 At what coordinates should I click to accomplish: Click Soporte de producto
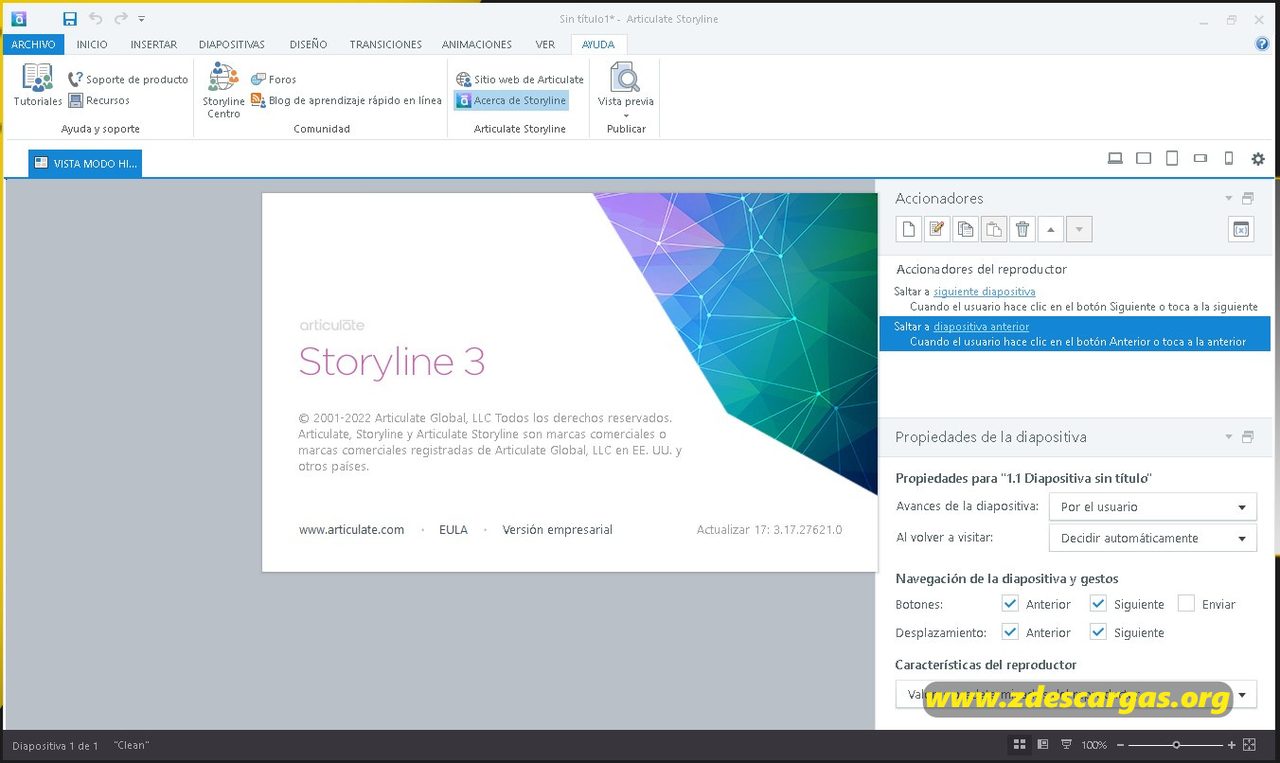point(128,79)
